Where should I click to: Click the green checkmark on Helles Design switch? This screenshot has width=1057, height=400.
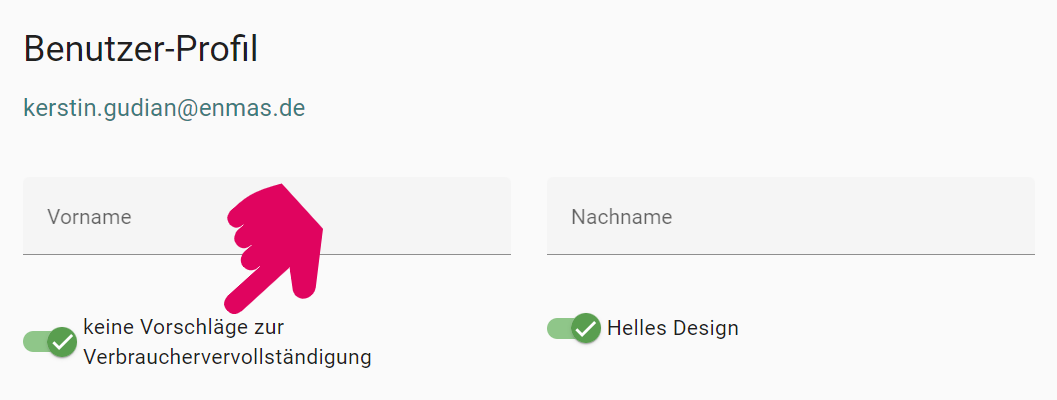click(x=585, y=328)
